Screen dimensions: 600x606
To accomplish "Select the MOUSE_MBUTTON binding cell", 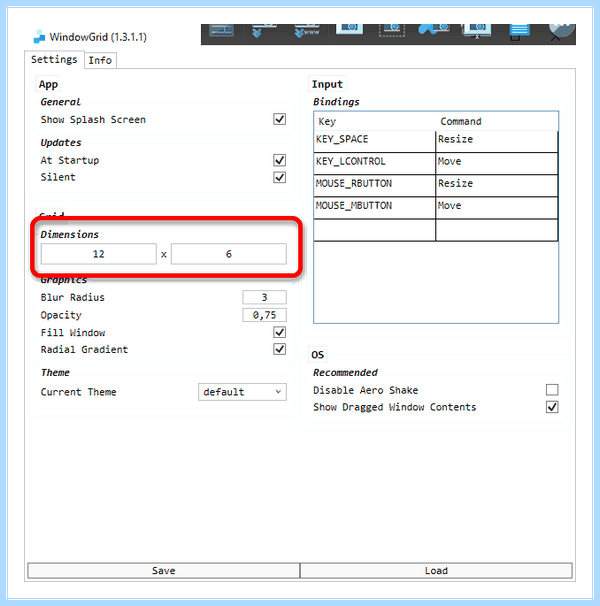I will [374, 207].
